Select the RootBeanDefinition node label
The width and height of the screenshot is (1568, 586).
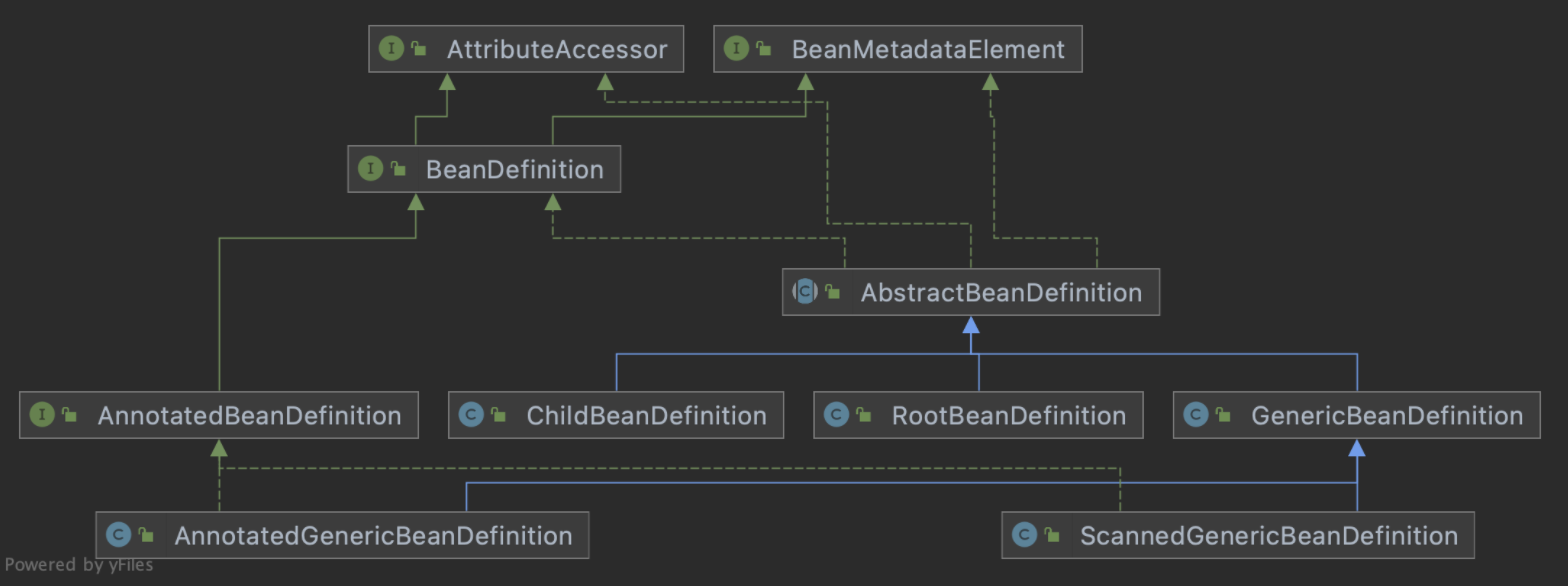(1008, 415)
